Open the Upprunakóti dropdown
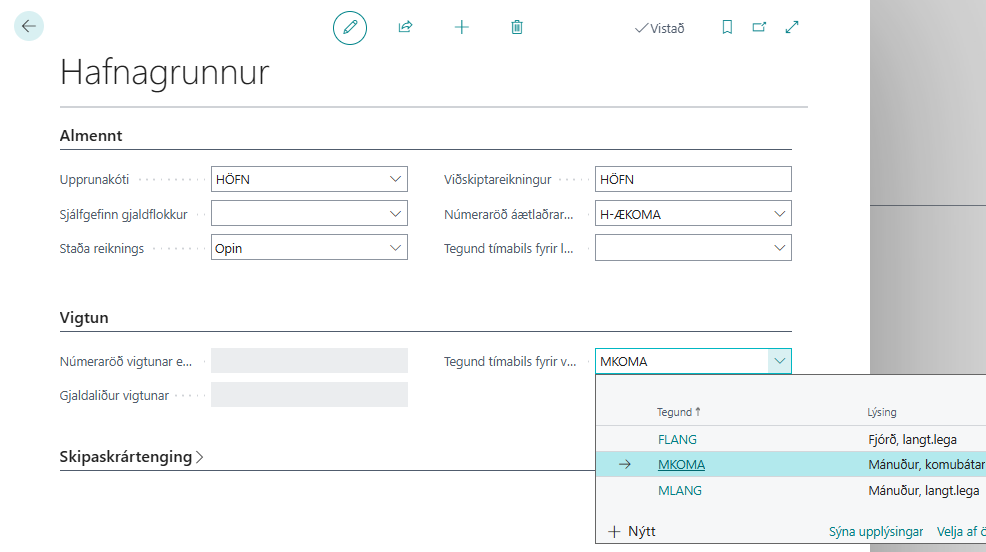The width and height of the screenshot is (986, 552). (x=394, y=180)
